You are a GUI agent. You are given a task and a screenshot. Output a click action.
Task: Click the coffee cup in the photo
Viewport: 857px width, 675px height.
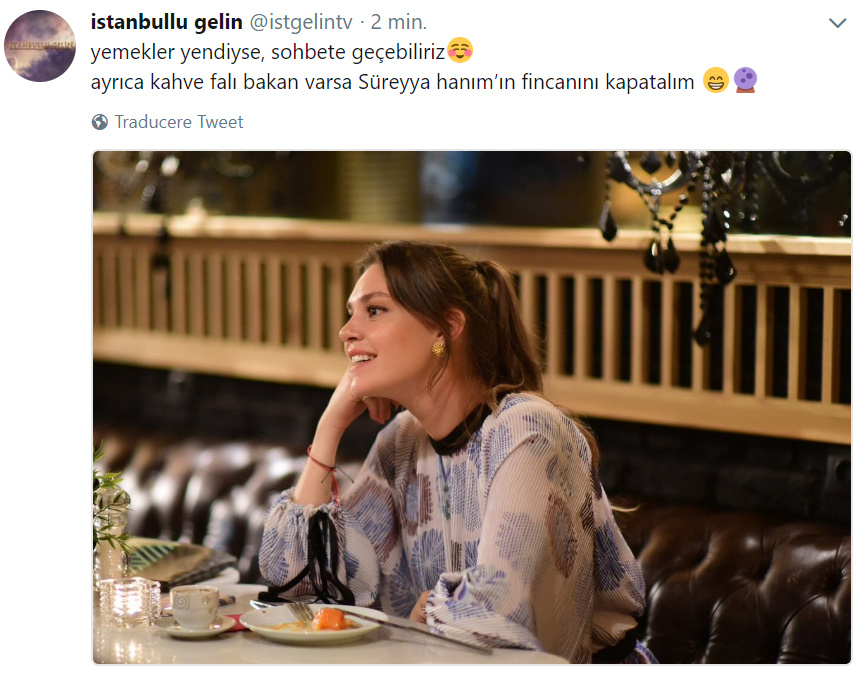pyautogui.click(x=194, y=606)
